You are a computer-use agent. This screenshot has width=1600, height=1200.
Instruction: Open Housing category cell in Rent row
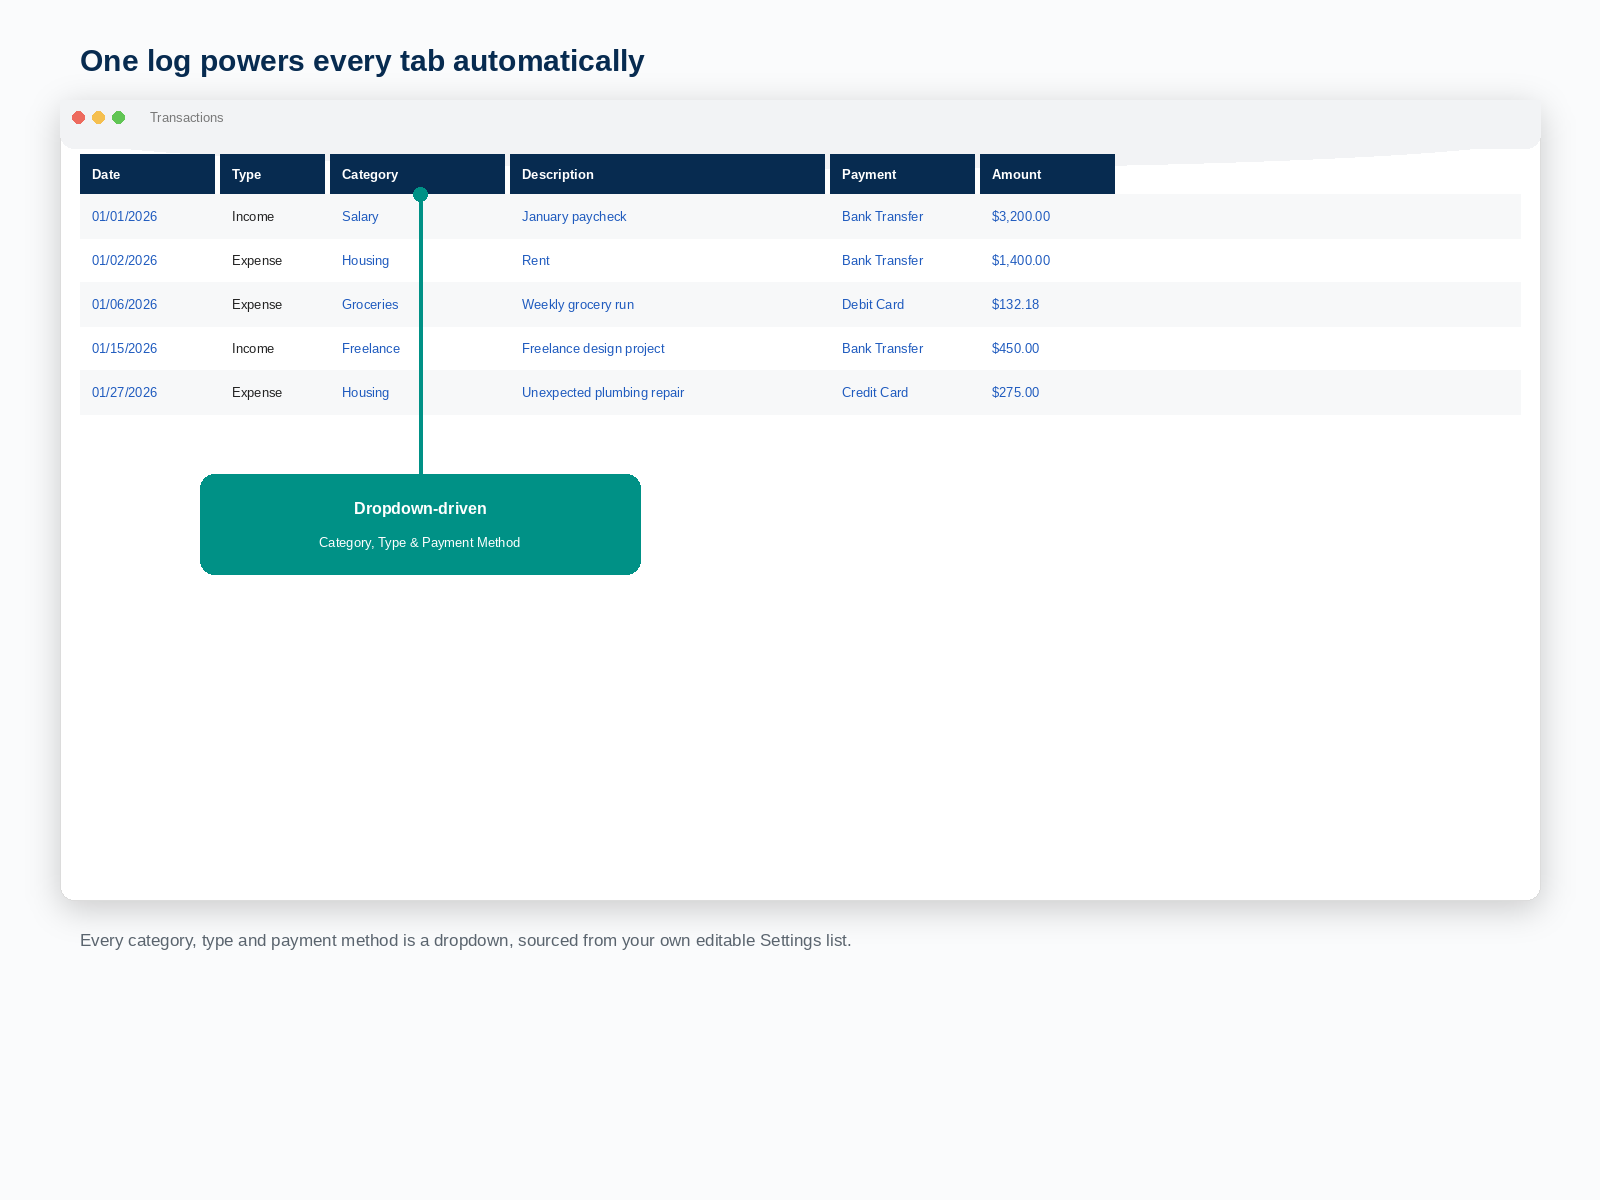coord(365,261)
